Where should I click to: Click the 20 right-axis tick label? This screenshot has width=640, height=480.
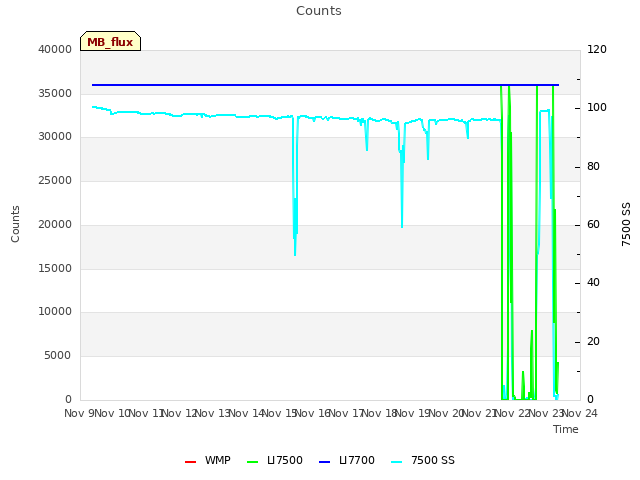coord(593,341)
